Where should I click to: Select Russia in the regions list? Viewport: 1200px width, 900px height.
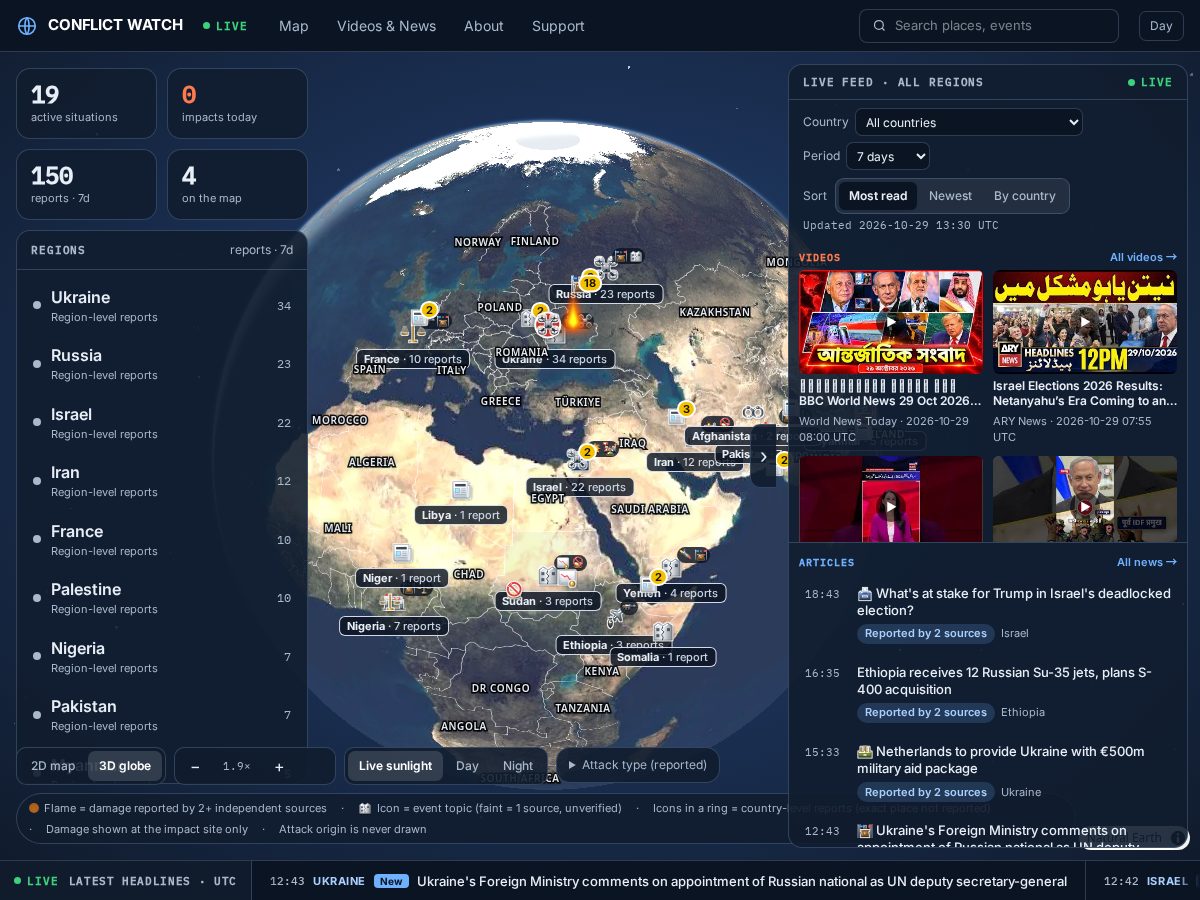pyautogui.click(x=161, y=365)
